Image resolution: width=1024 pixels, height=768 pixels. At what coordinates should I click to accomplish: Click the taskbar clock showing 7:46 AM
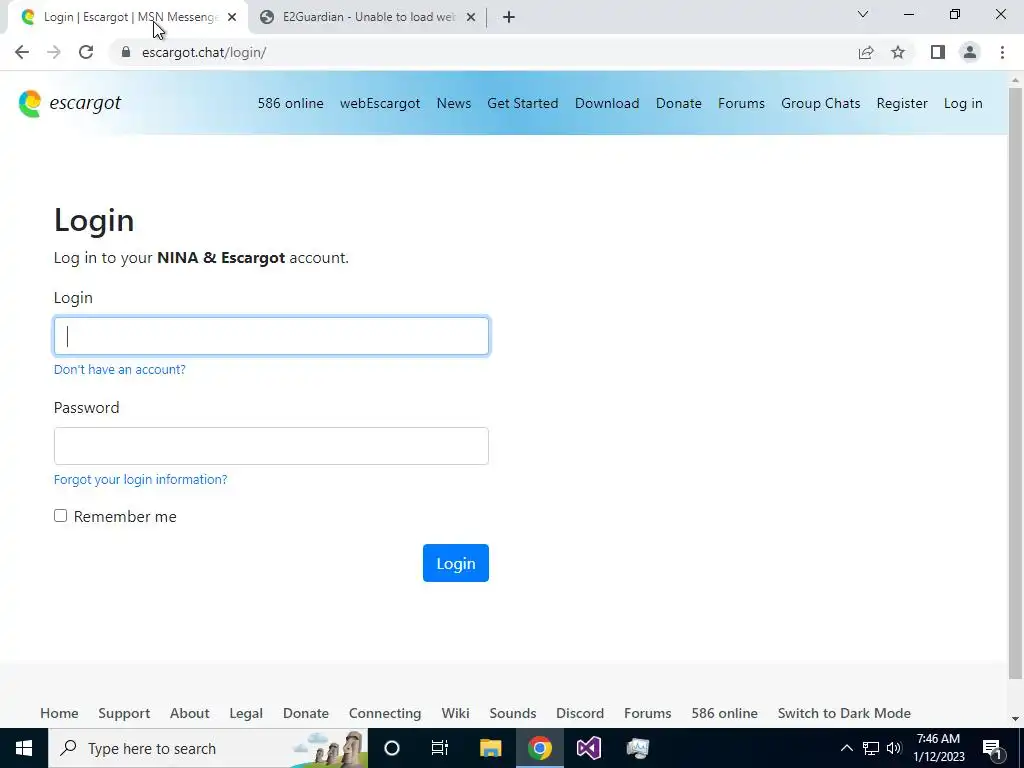(x=938, y=748)
